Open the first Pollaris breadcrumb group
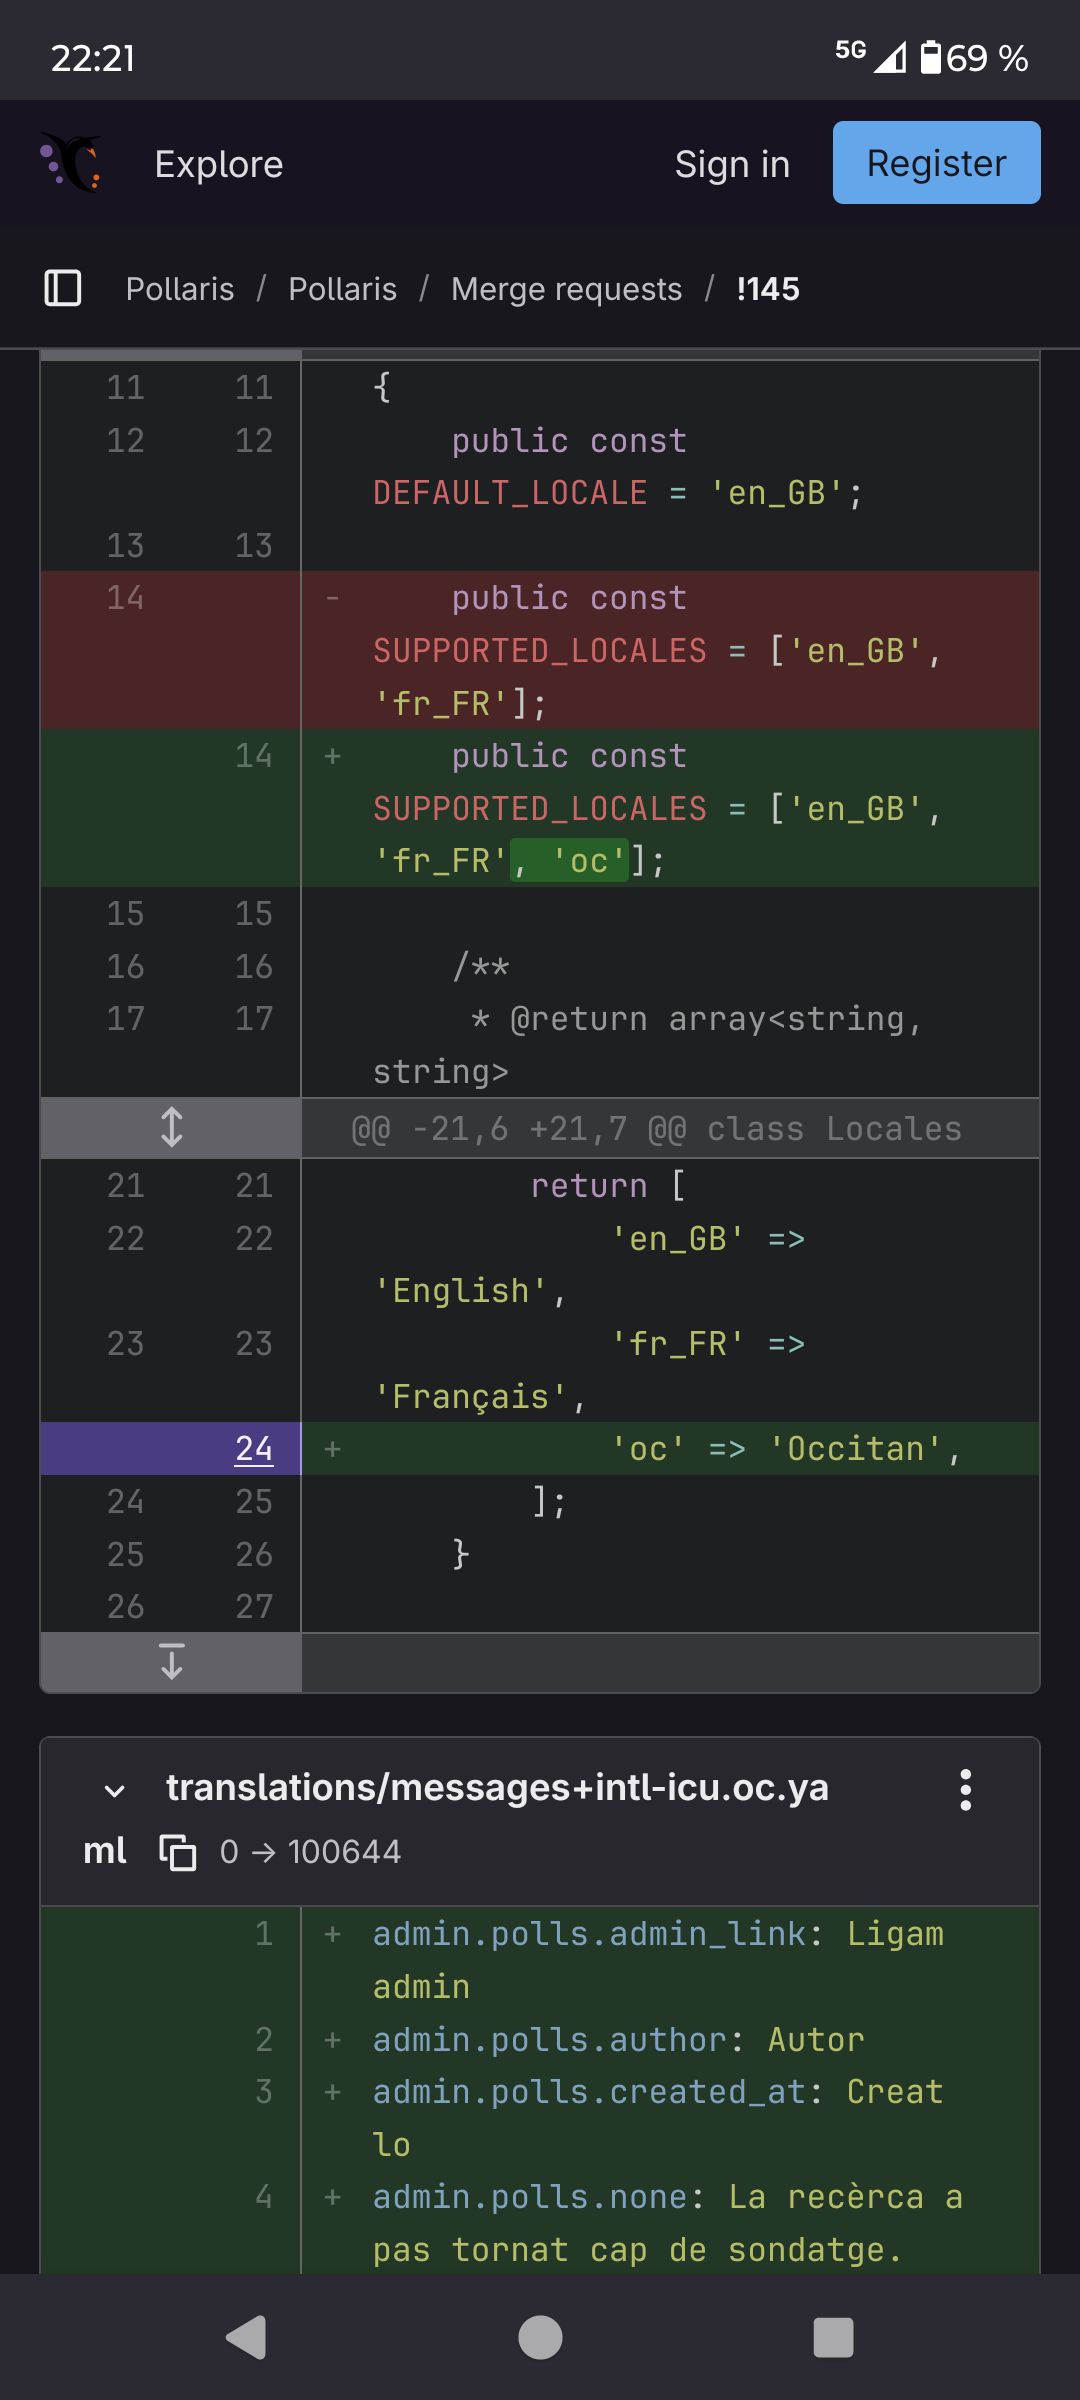 point(180,289)
